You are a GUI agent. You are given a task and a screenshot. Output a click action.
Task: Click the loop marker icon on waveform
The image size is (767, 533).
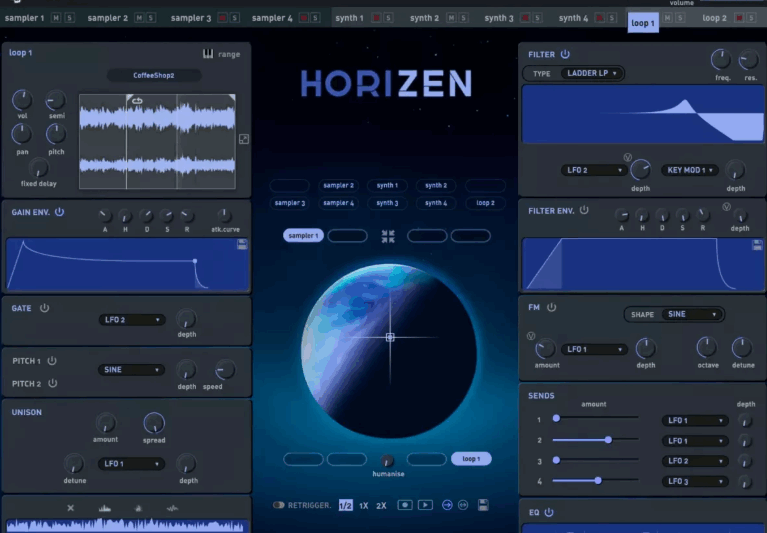(137, 101)
